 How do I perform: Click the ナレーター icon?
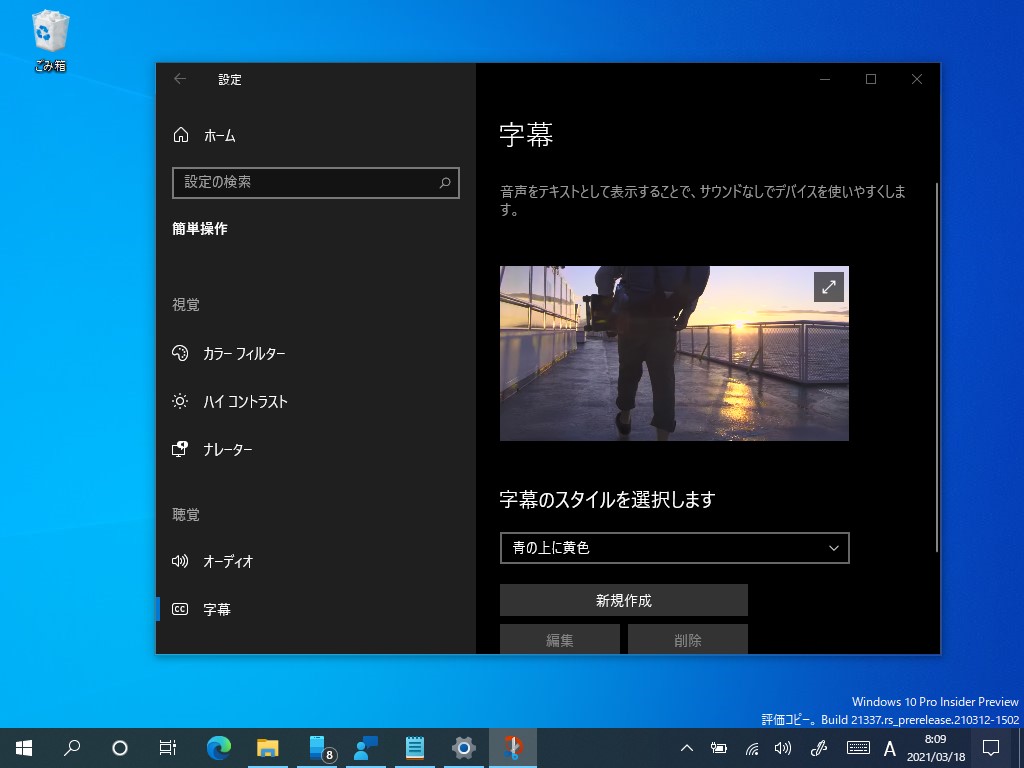[x=180, y=449]
